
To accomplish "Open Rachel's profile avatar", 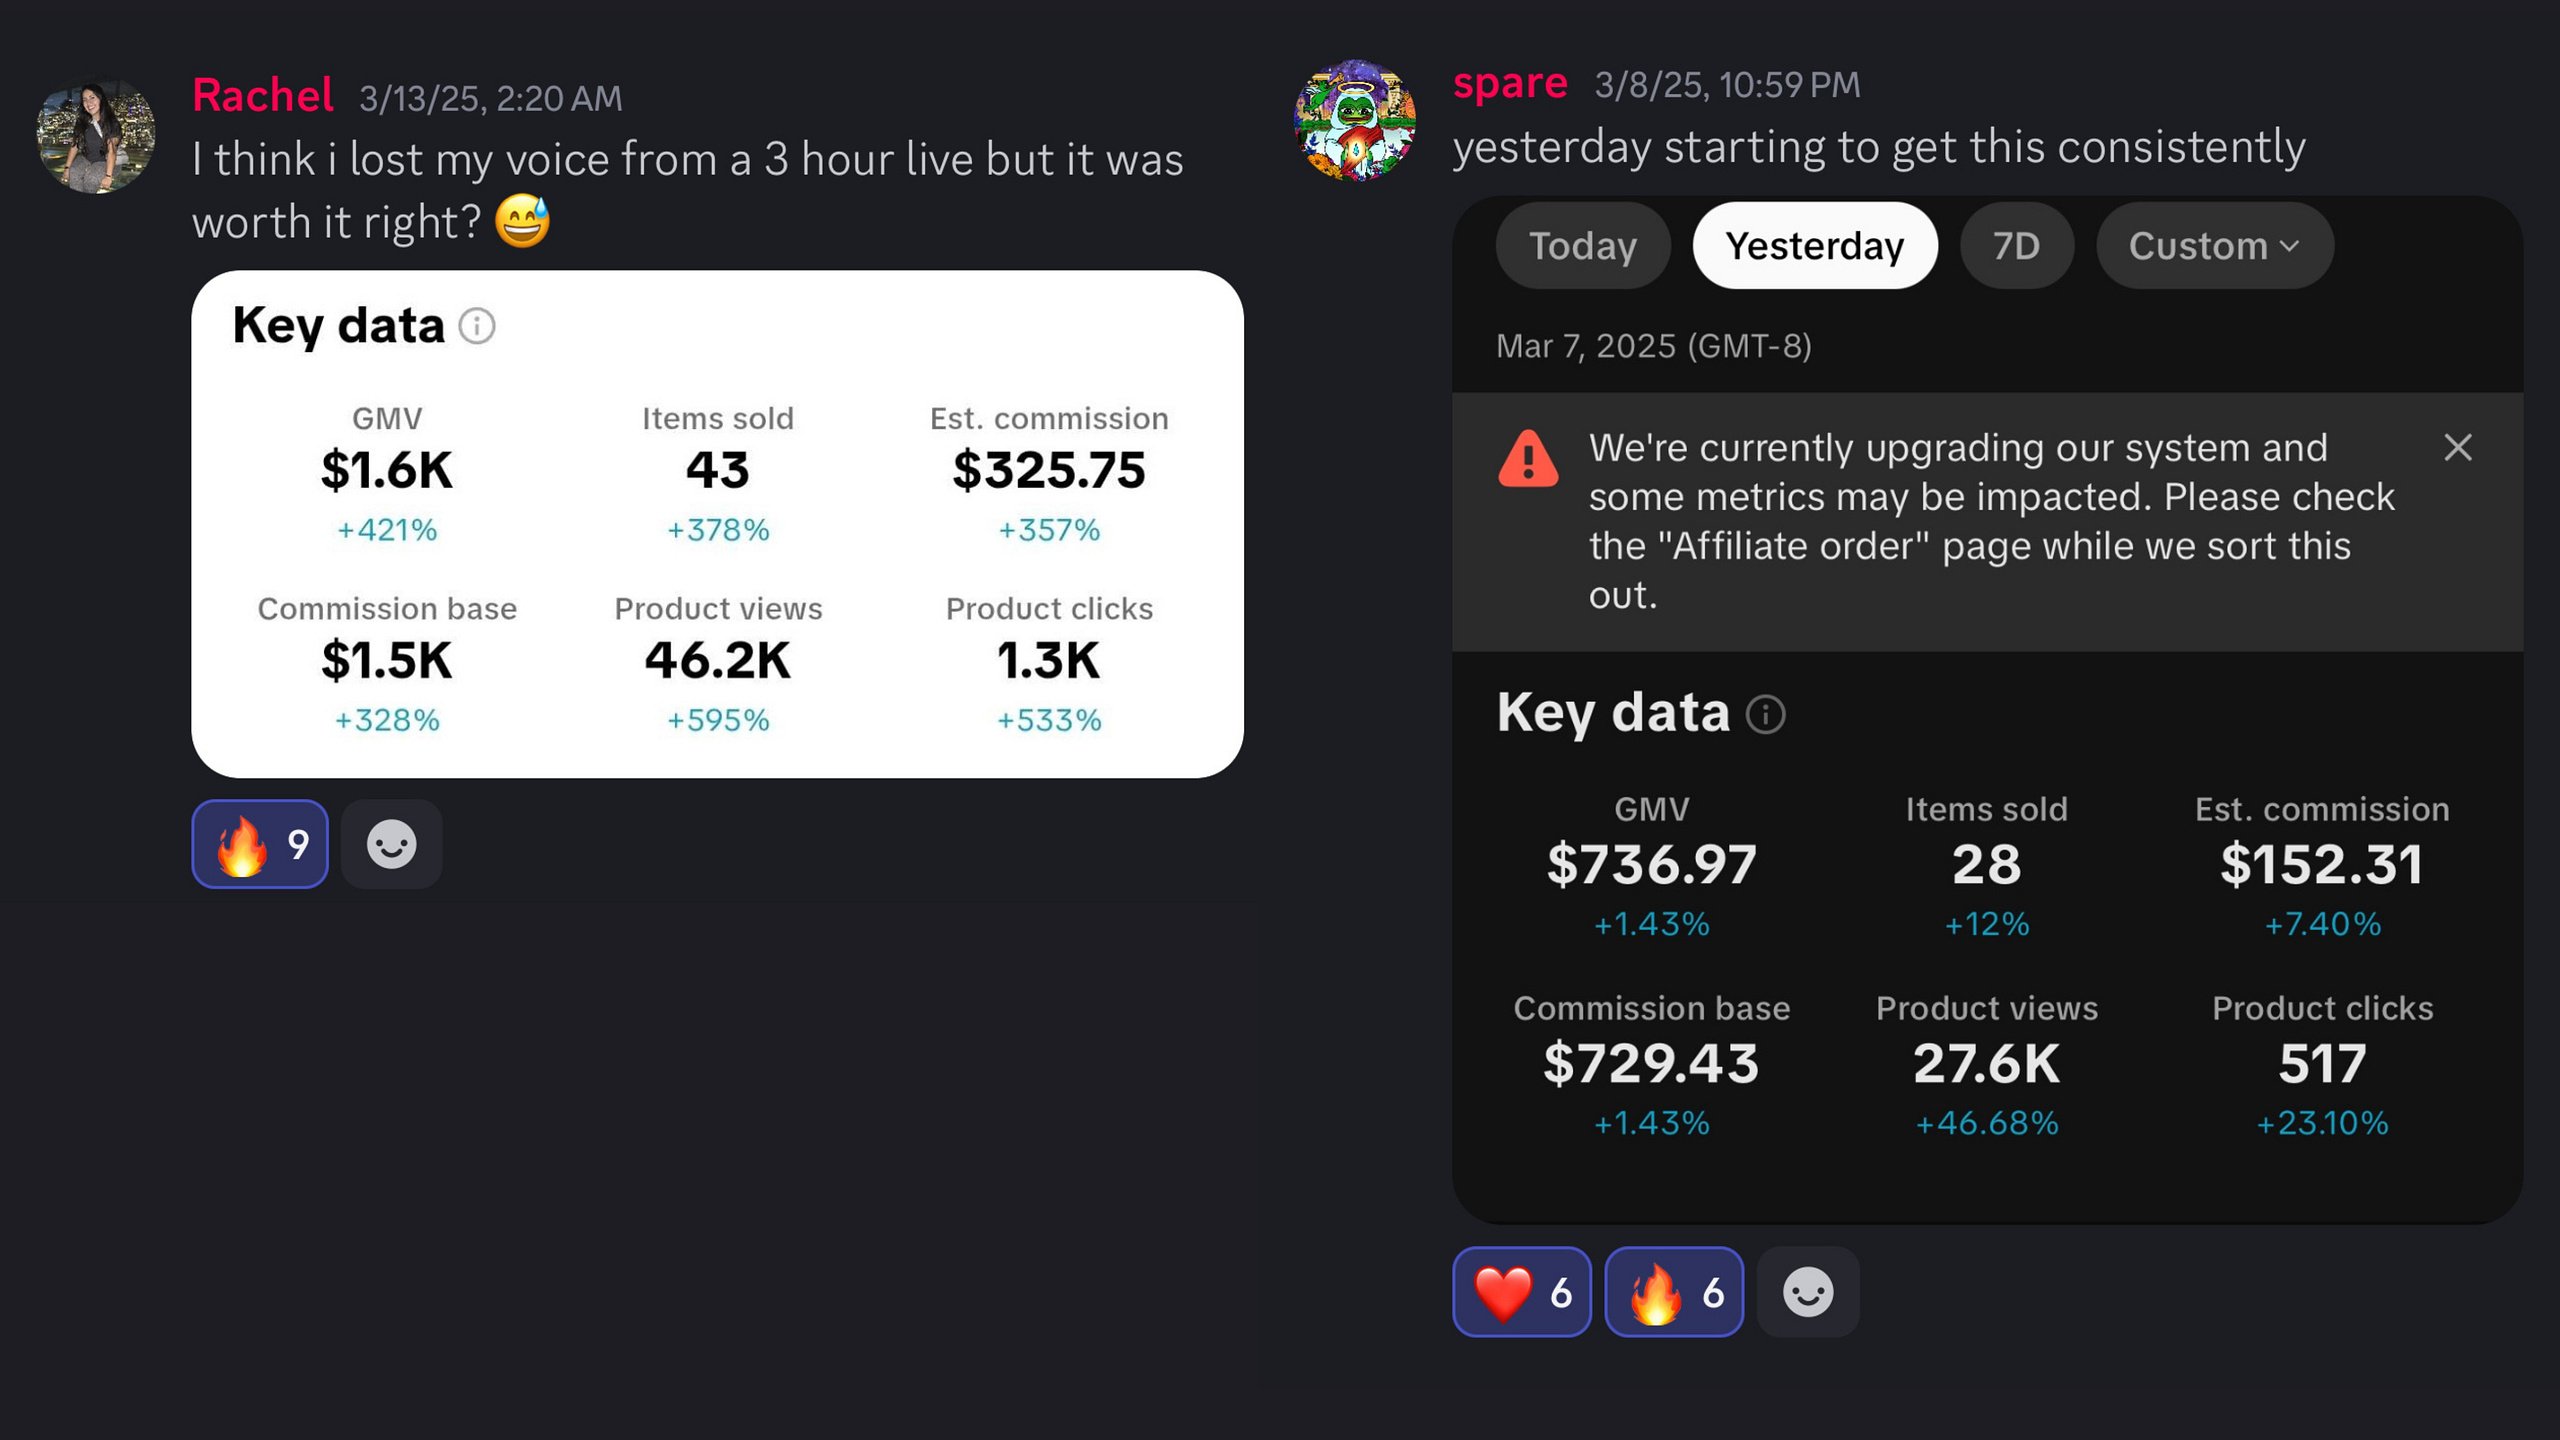I will tap(96, 135).
